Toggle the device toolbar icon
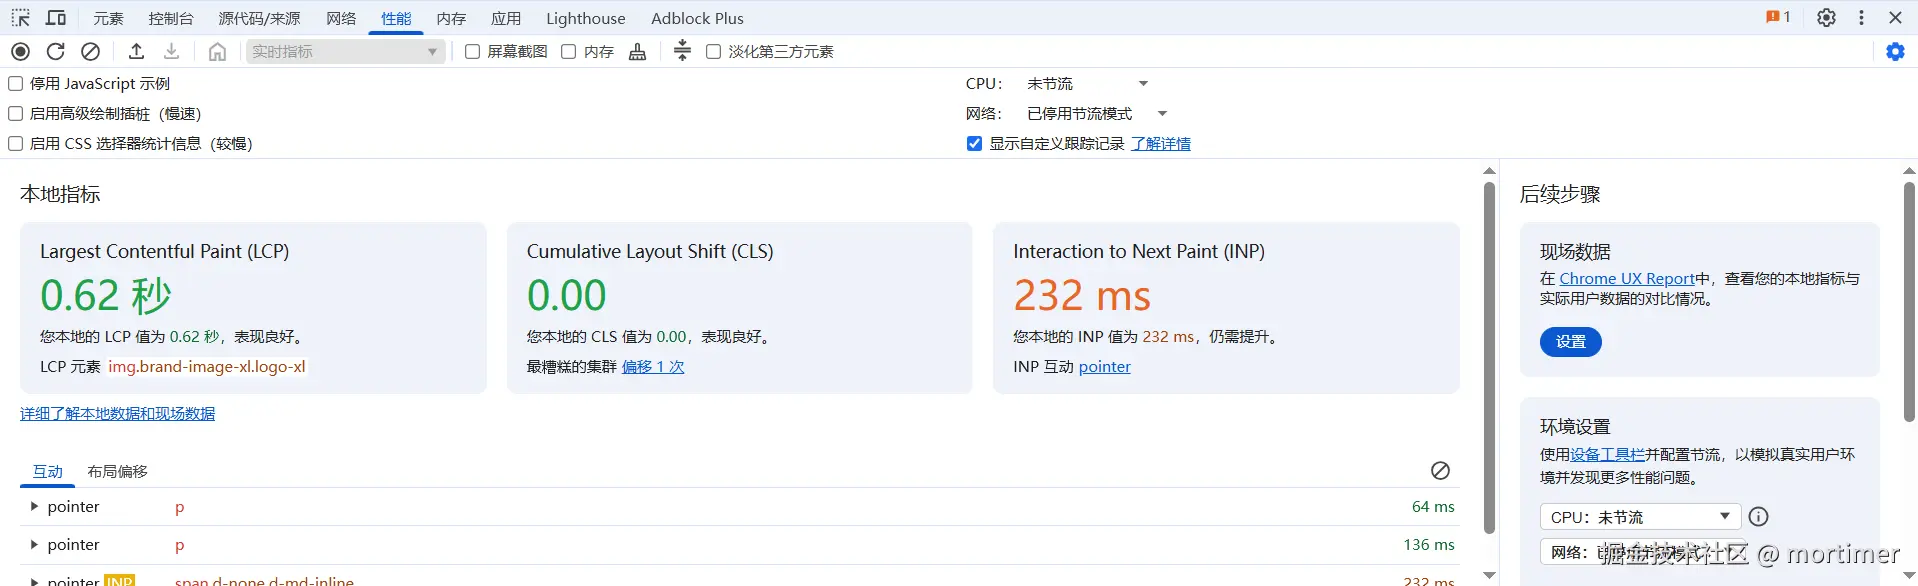Viewport: 1918px width, 586px height. click(56, 18)
